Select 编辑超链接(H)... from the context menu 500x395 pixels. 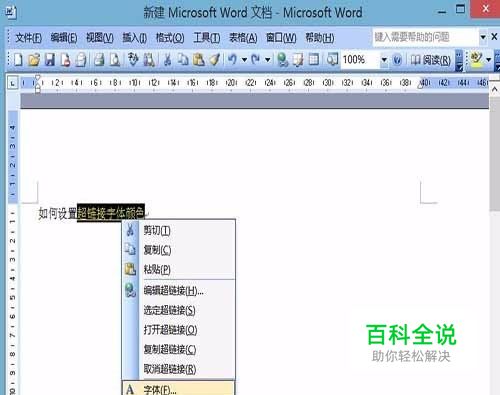(179, 291)
